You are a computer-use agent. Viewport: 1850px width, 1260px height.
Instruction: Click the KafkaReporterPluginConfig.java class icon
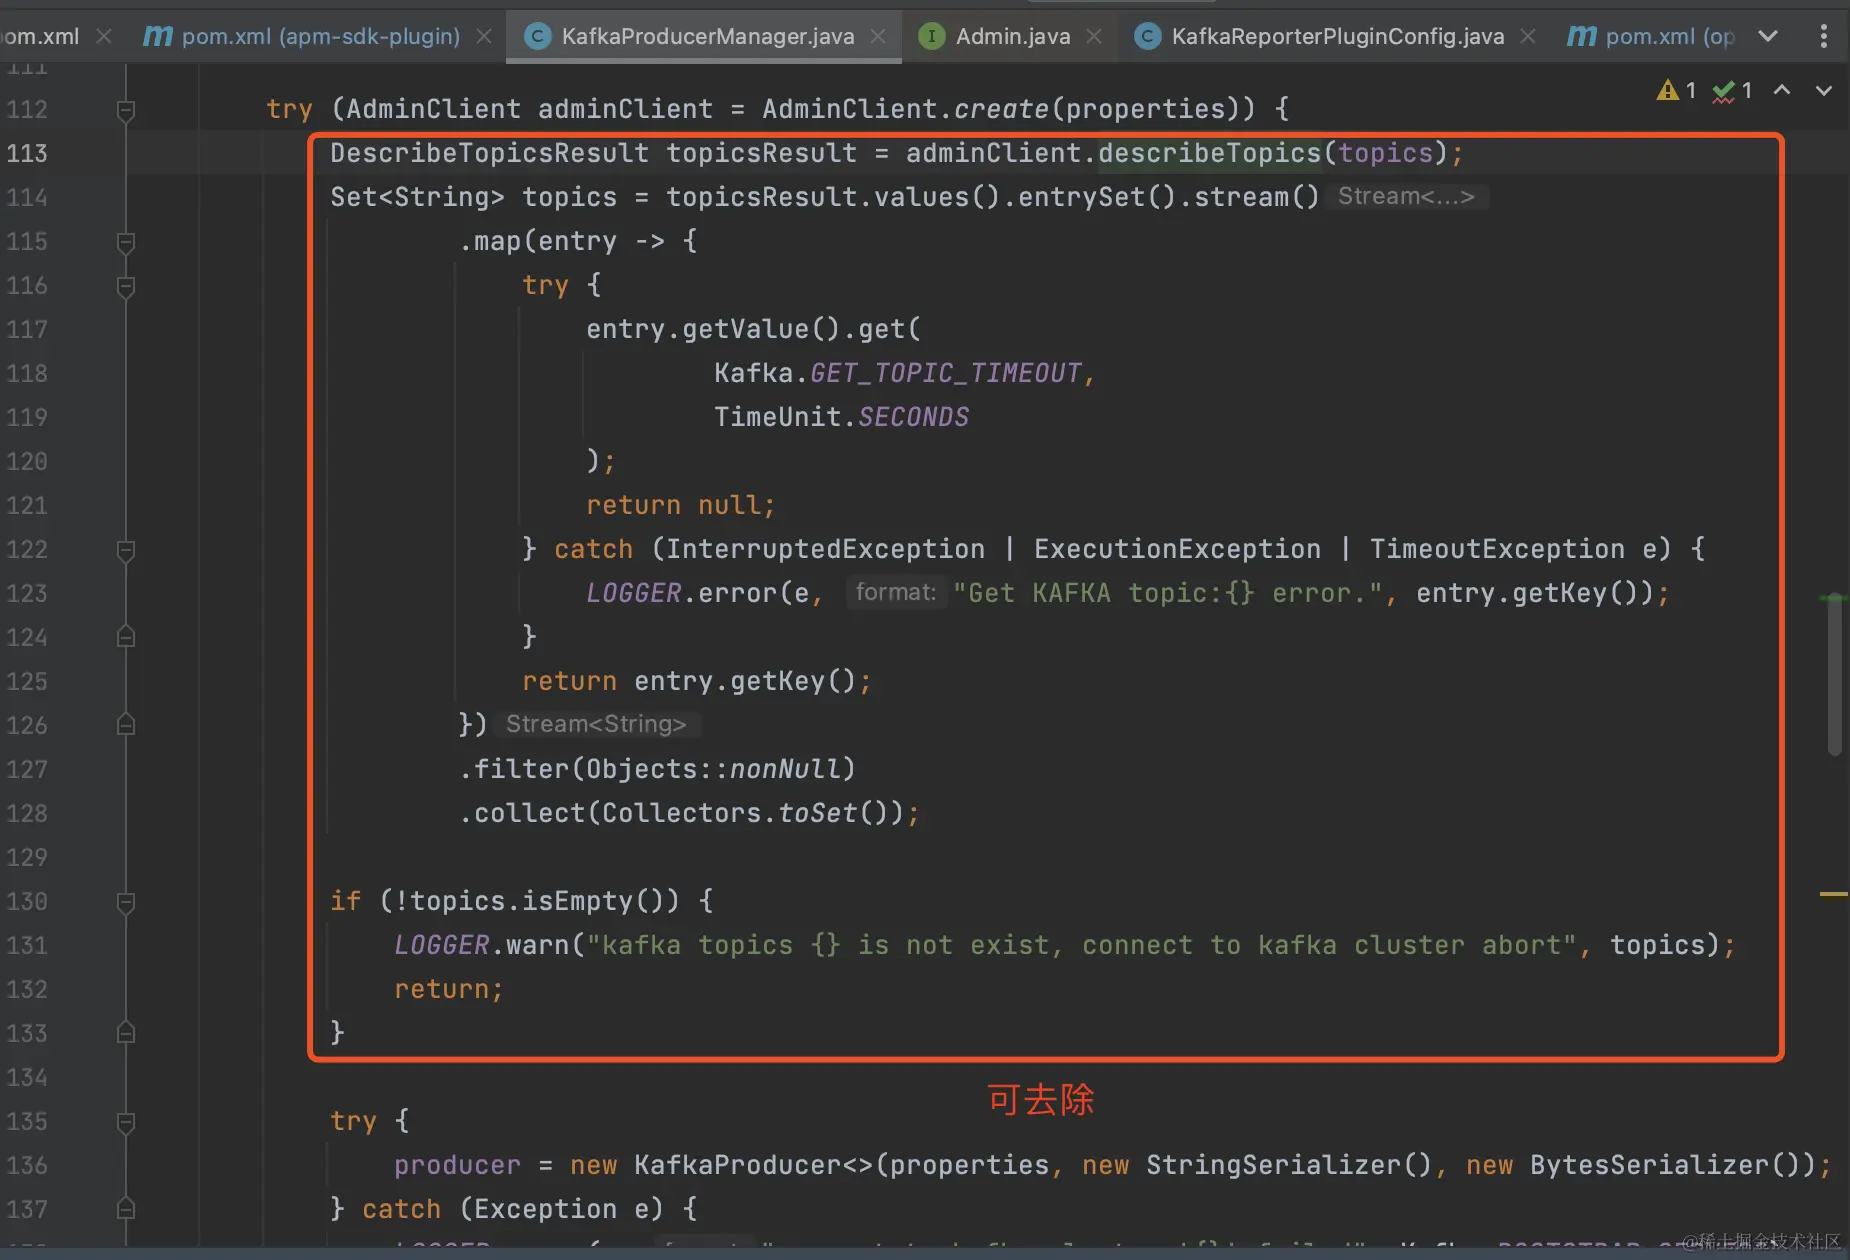coord(1147,37)
